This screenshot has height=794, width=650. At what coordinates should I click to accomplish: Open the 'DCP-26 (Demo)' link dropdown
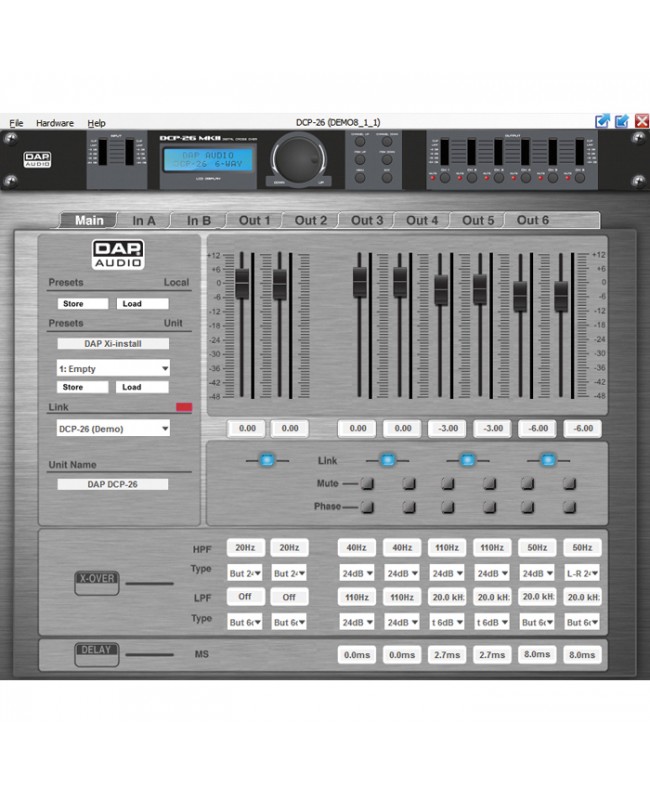[113, 428]
